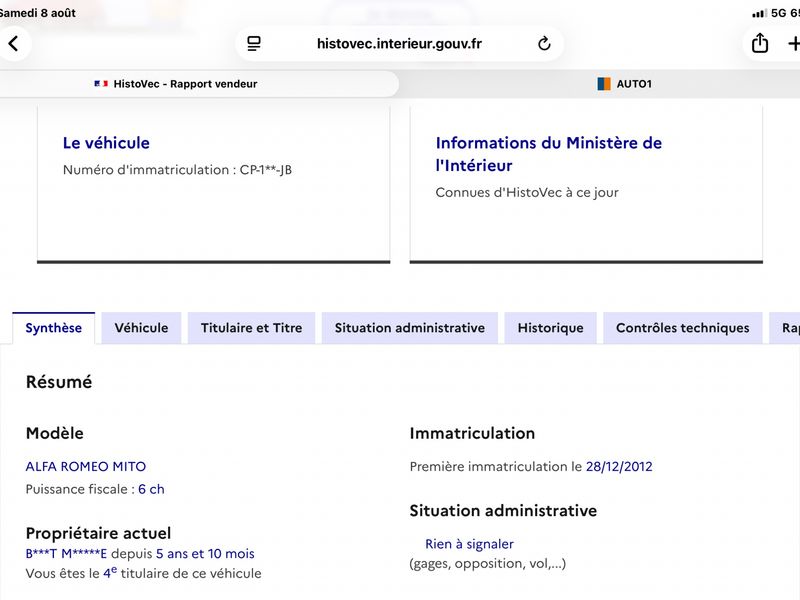Click the 4e titulaire de ce véhicule line
The width and height of the screenshot is (800, 600).
(143, 573)
